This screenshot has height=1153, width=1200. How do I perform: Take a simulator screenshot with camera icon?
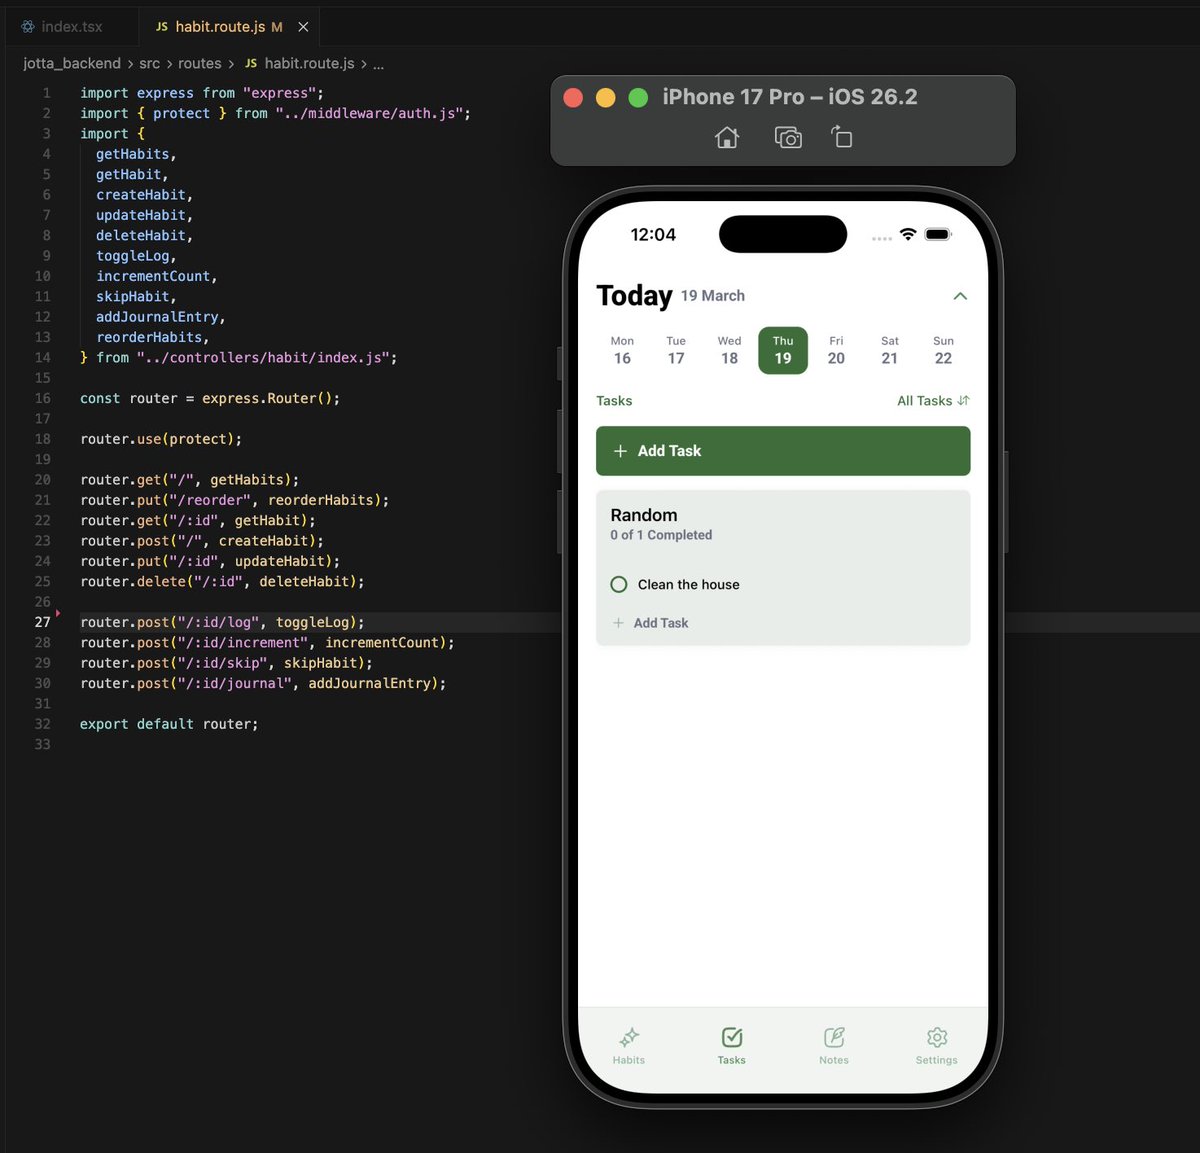[x=788, y=137]
